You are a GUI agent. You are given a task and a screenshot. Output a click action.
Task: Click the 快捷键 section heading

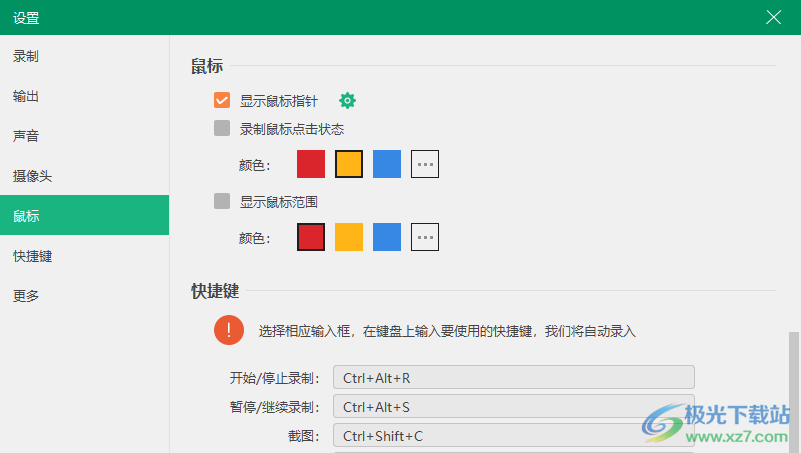click(x=215, y=291)
